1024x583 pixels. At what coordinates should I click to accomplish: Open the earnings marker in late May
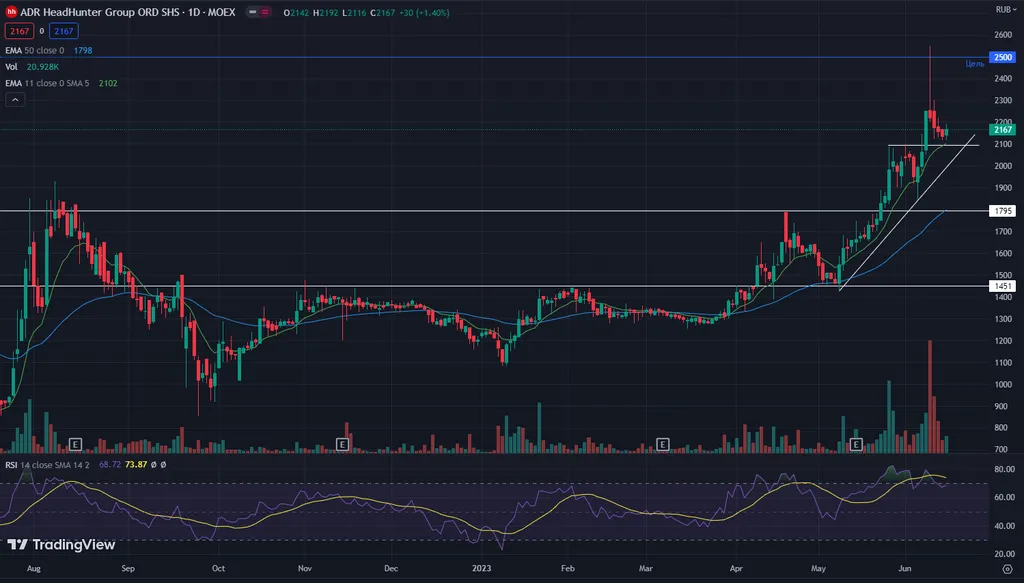(x=856, y=443)
